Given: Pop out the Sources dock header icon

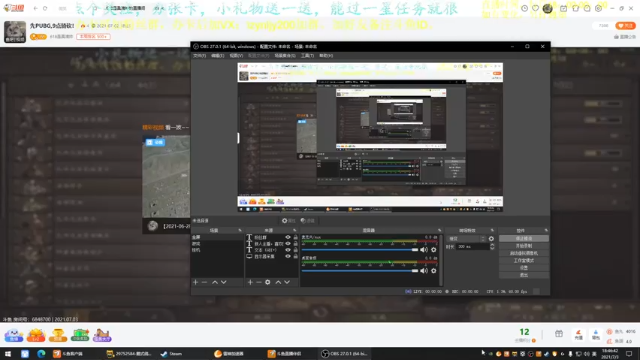Looking at the screenshot, I should 294,230.
